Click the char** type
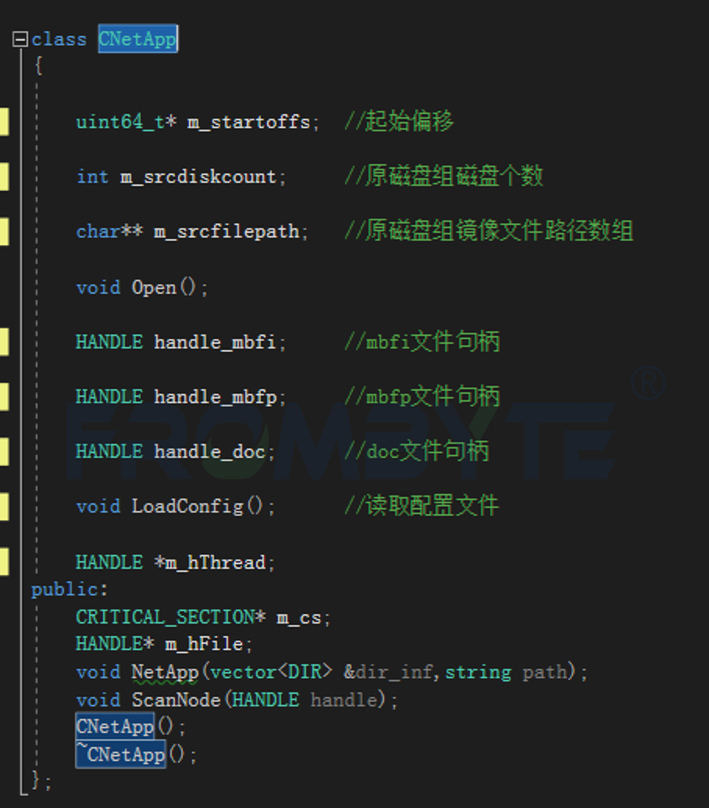 [109, 231]
